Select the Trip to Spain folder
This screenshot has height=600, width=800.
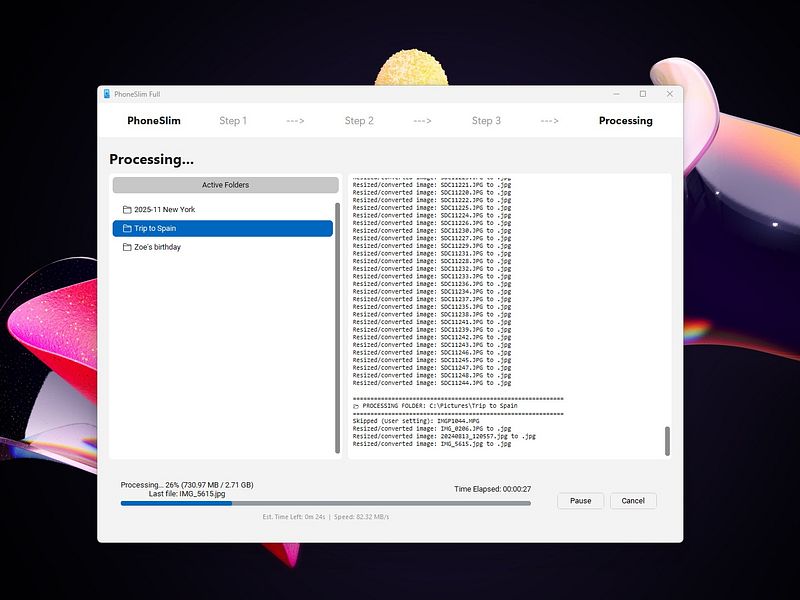(x=222, y=229)
